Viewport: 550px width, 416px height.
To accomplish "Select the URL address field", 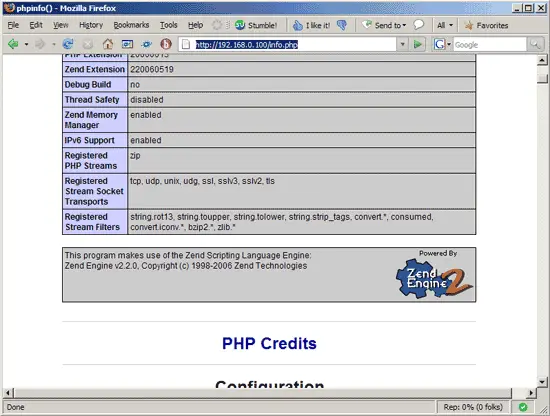I will pyautogui.click(x=288, y=45).
